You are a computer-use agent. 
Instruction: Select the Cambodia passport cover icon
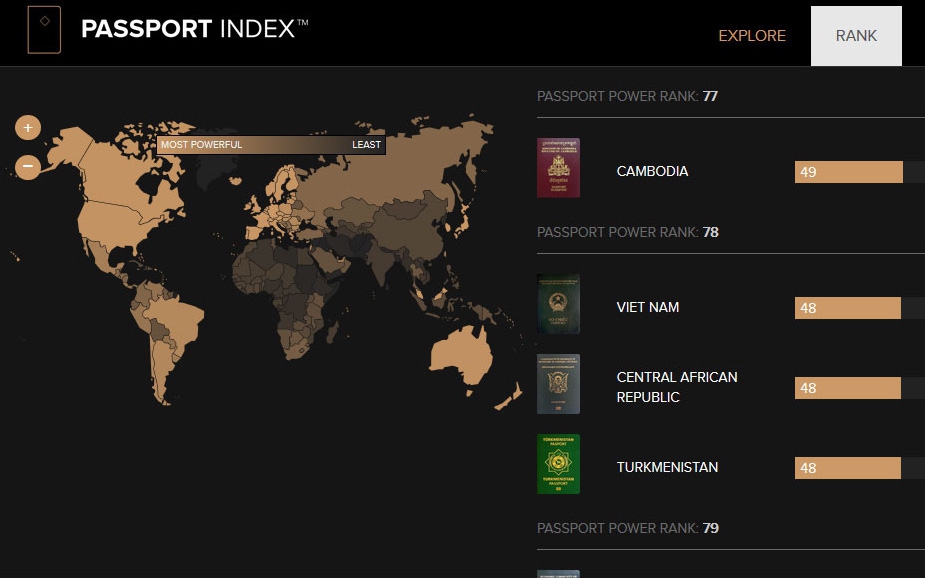point(558,167)
